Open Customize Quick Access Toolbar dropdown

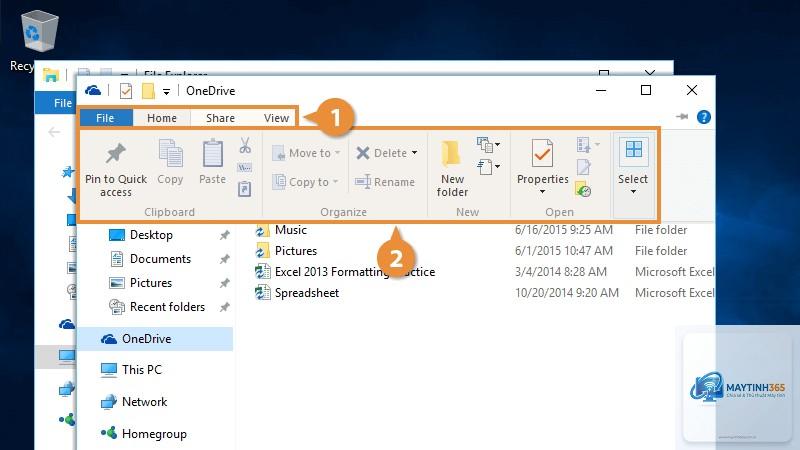166,92
